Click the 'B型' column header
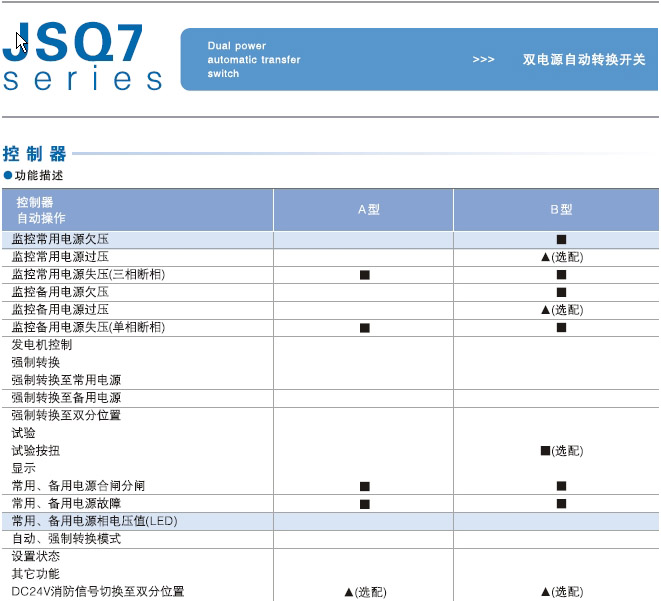 [x=561, y=209]
